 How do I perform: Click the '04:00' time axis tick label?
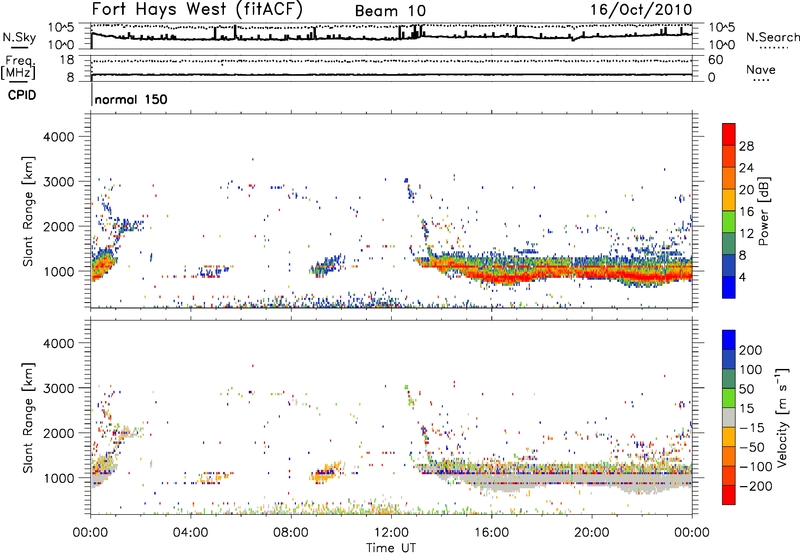click(x=190, y=533)
